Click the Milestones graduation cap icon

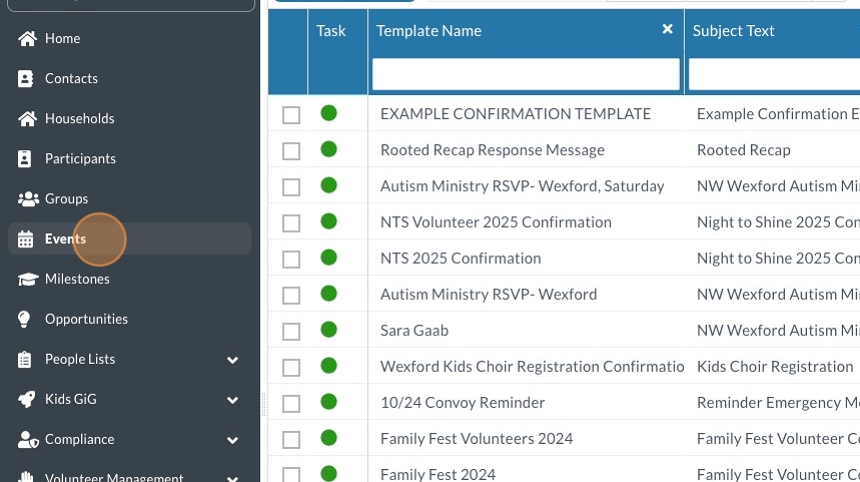tap(27, 279)
